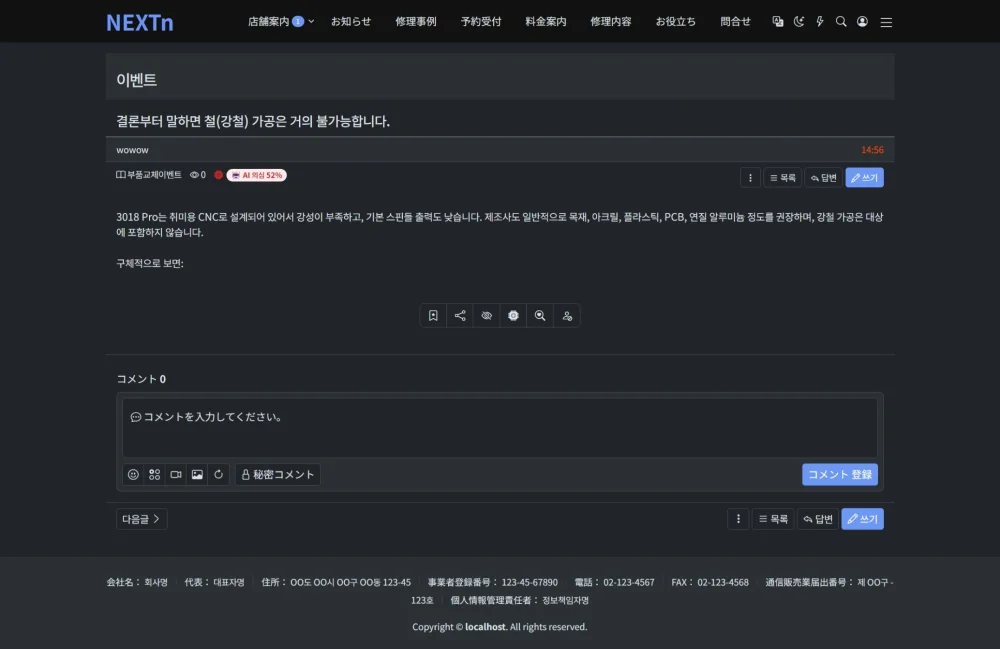This screenshot has height=649, width=1000.
Task: Click the four-circles icon in comment toolbar
Action: click(154, 474)
